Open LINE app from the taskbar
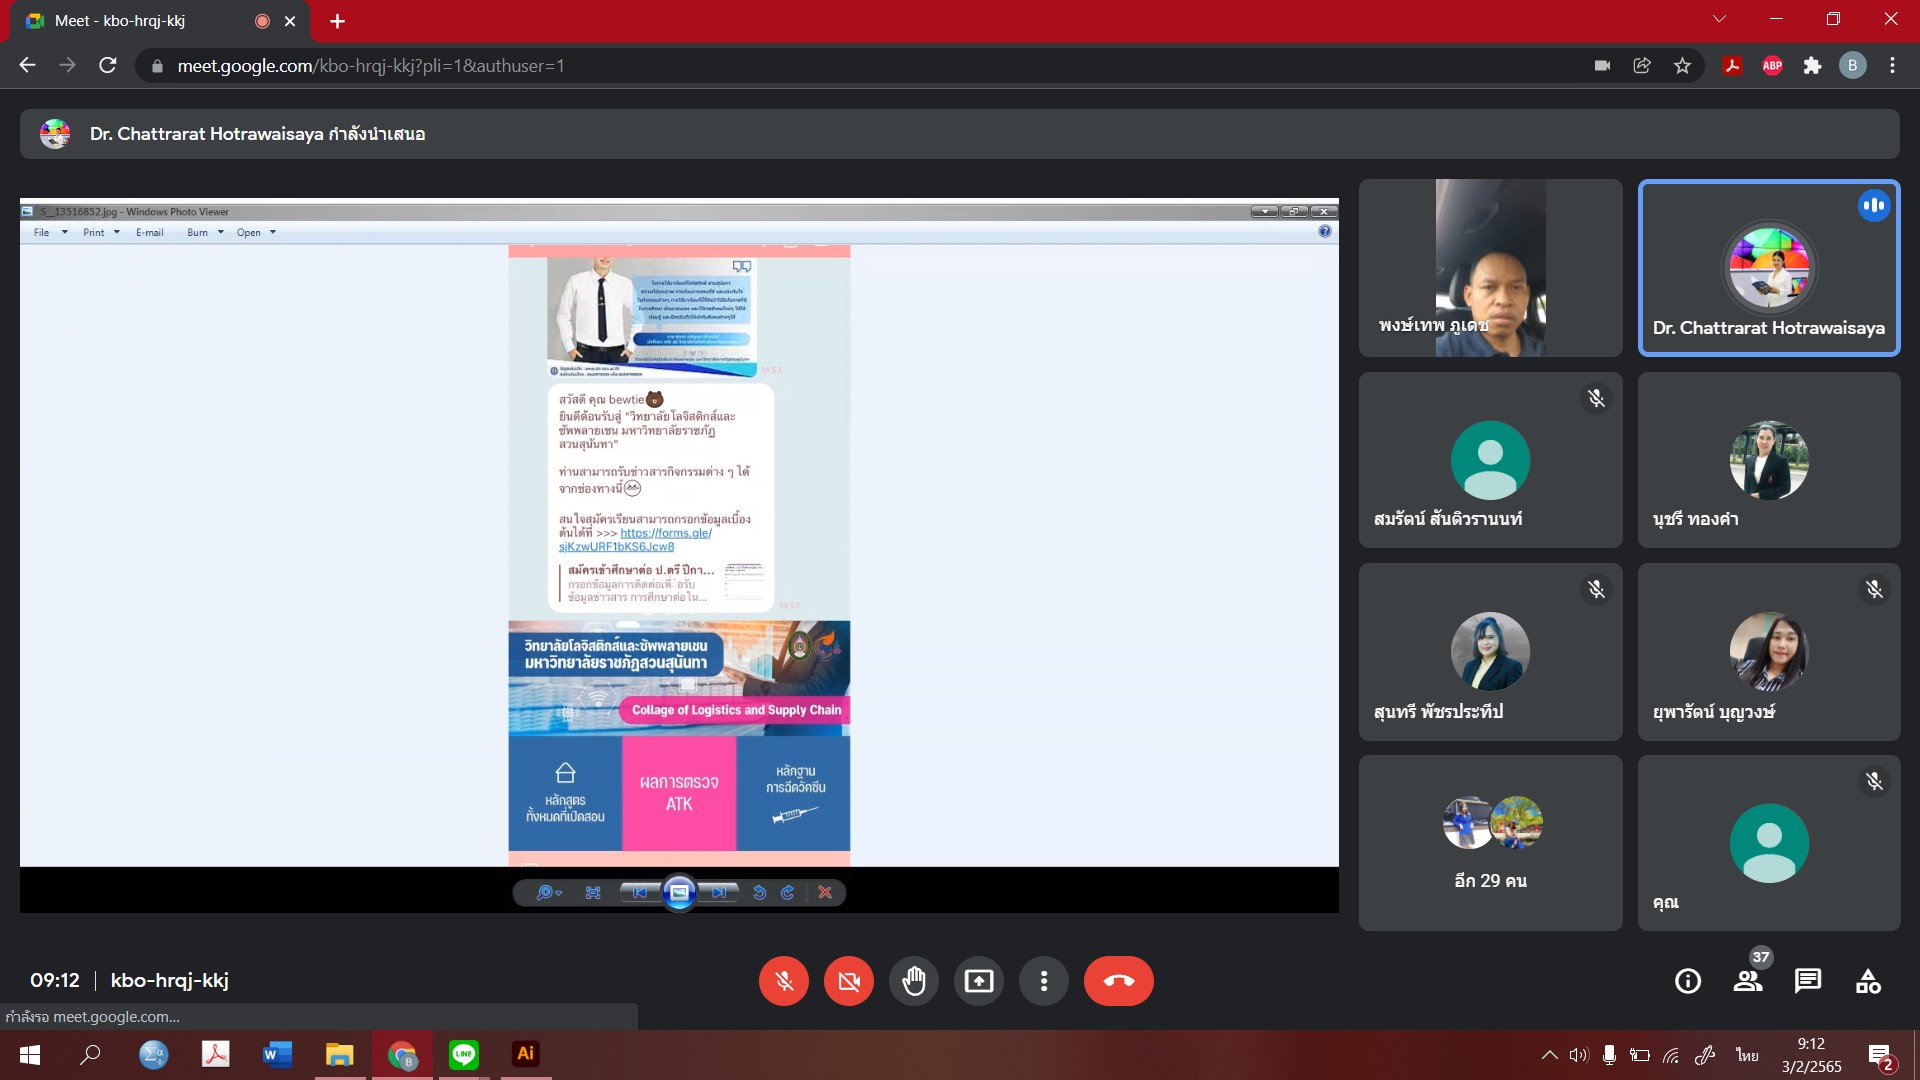 464,1054
